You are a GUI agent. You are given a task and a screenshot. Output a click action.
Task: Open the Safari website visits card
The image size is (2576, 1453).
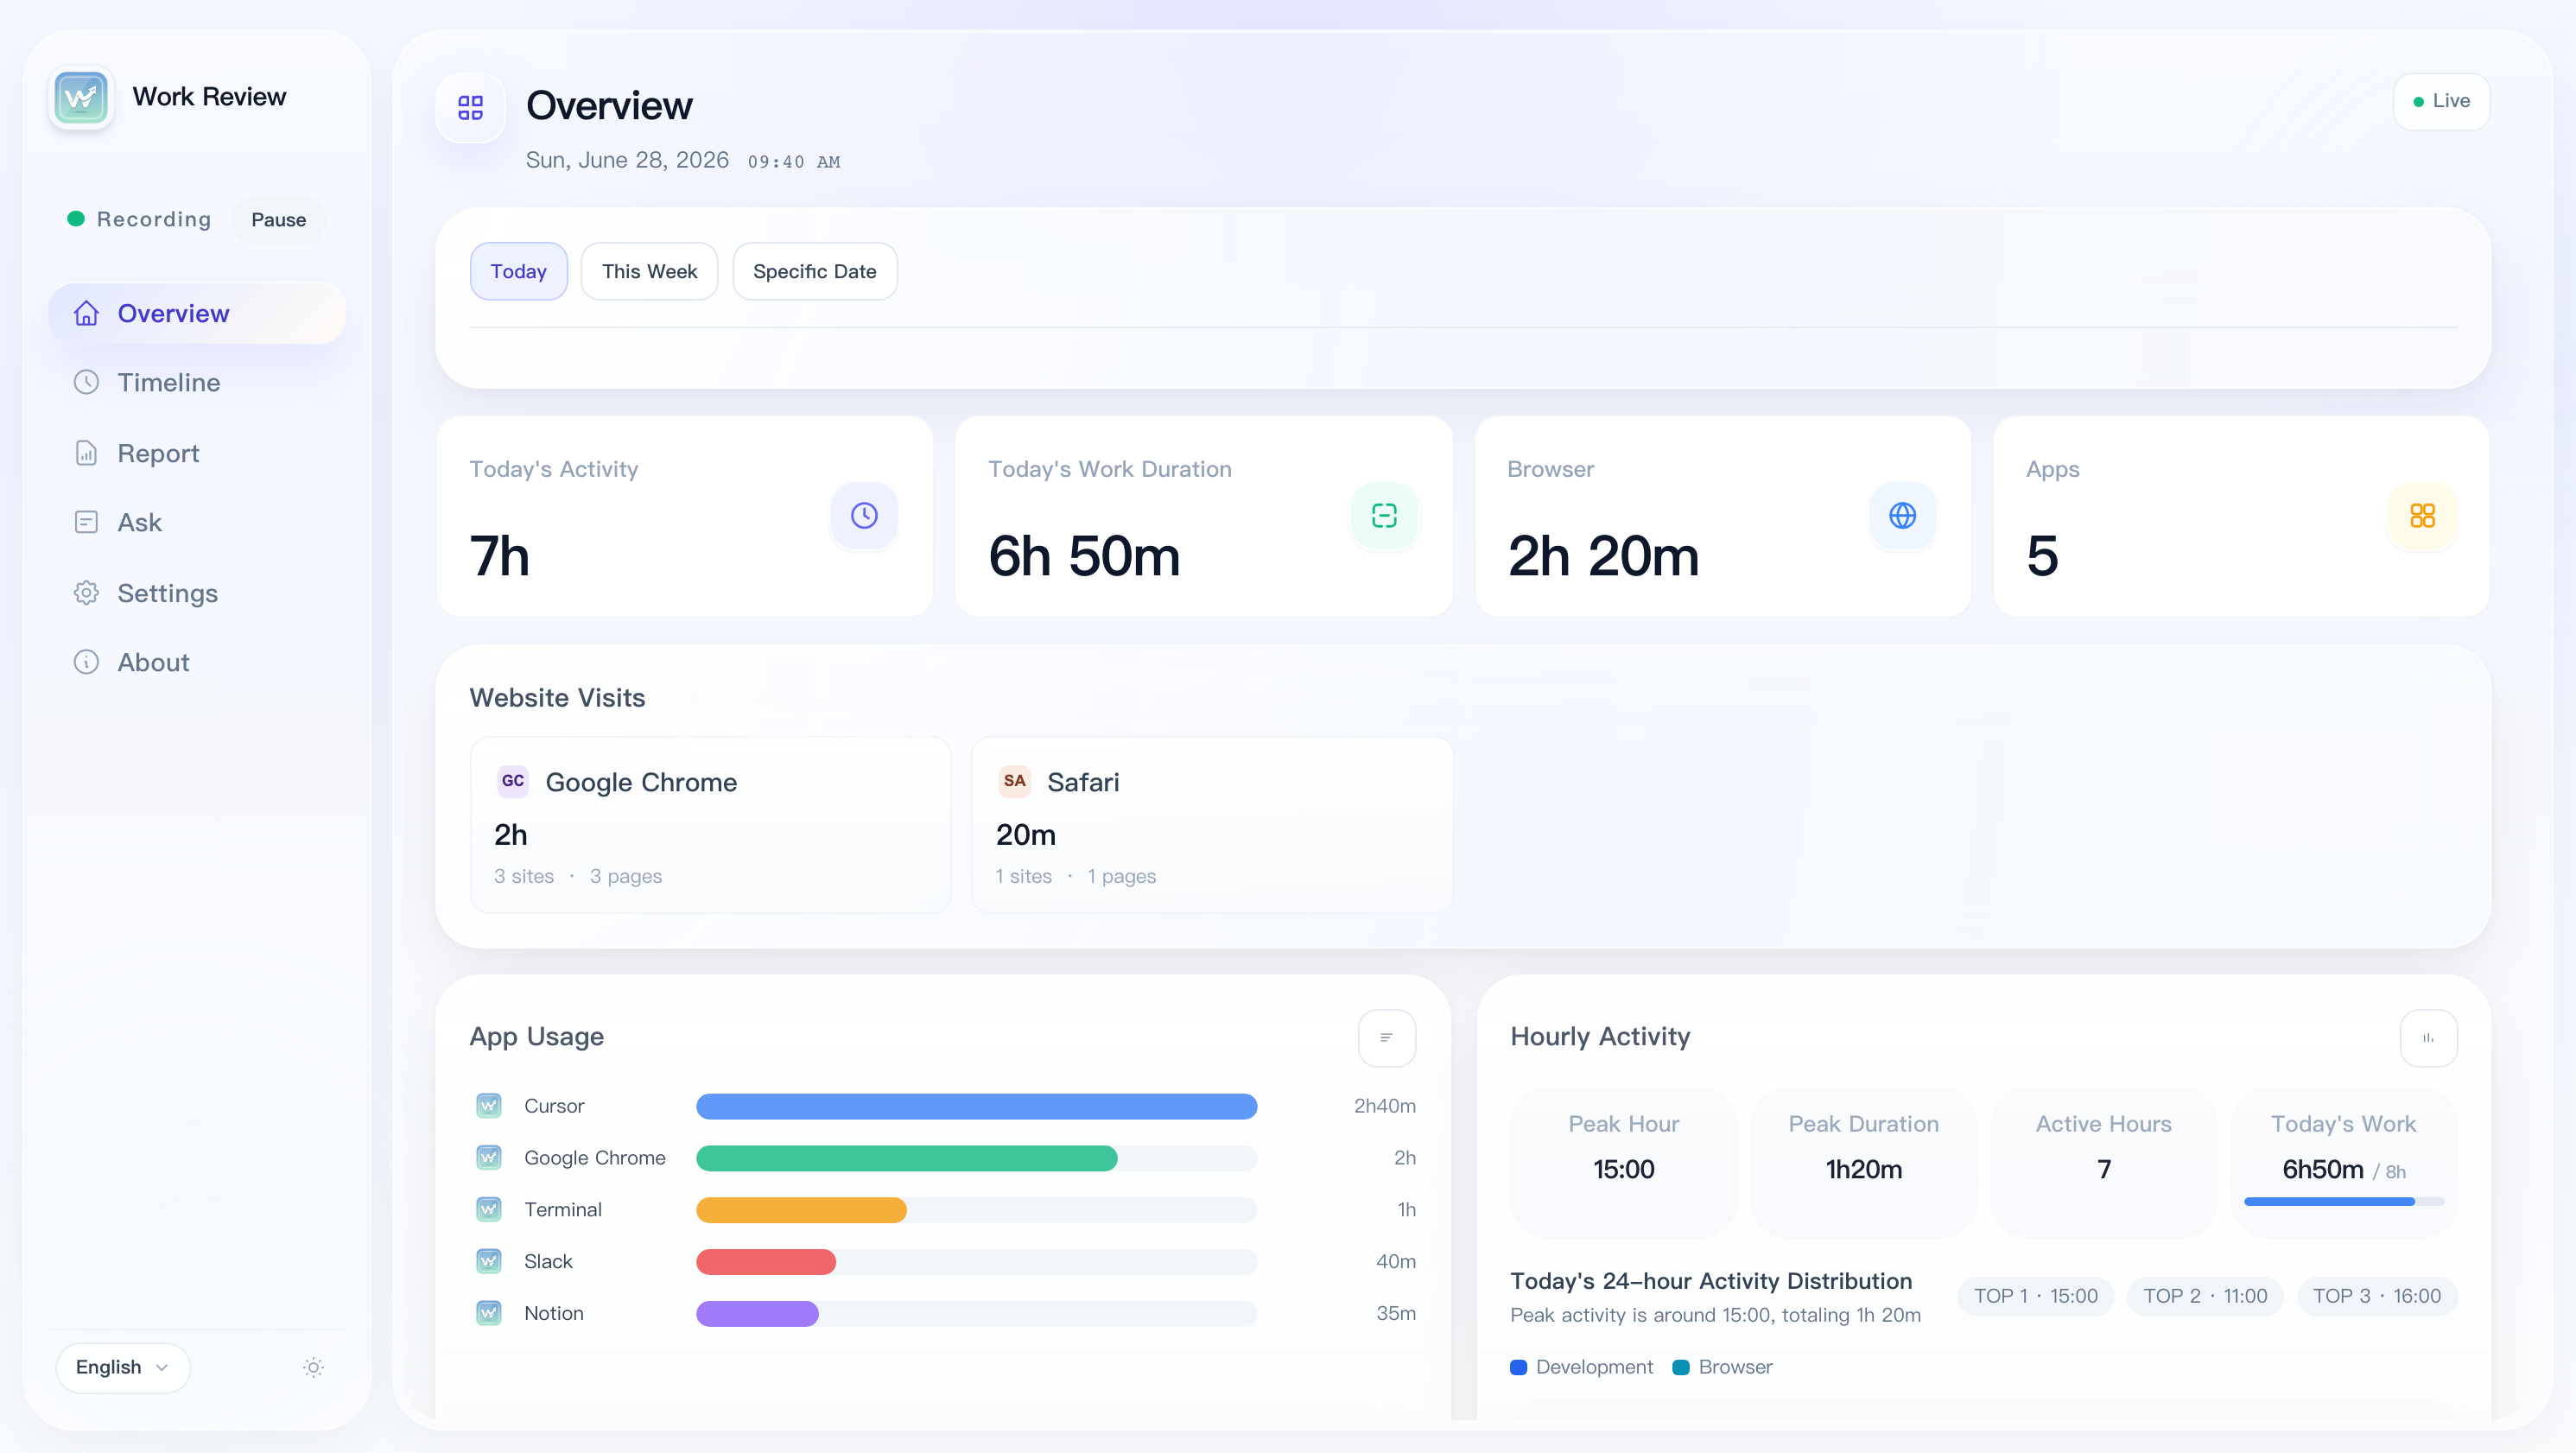1212,825
